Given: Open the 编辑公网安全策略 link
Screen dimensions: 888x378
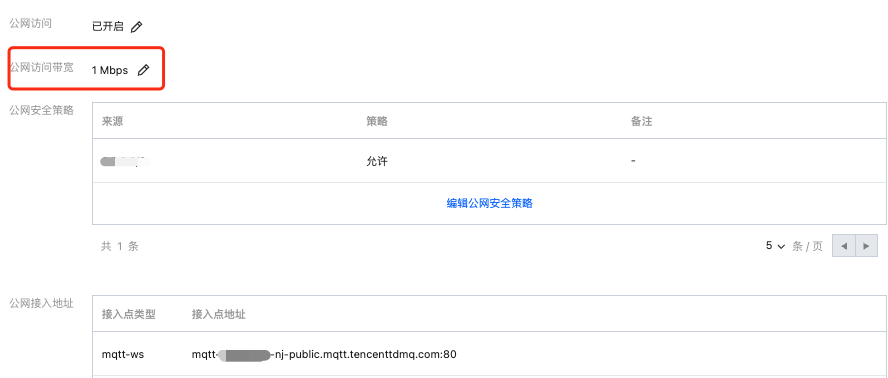Looking at the screenshot, I should coord(489,203).
